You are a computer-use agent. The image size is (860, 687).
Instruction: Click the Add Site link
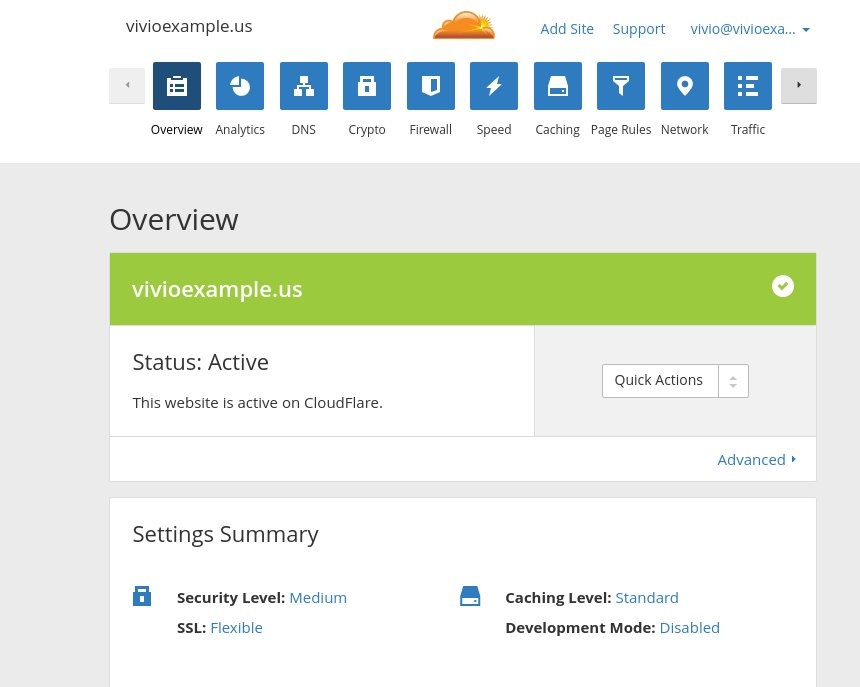tap(567, 29)
